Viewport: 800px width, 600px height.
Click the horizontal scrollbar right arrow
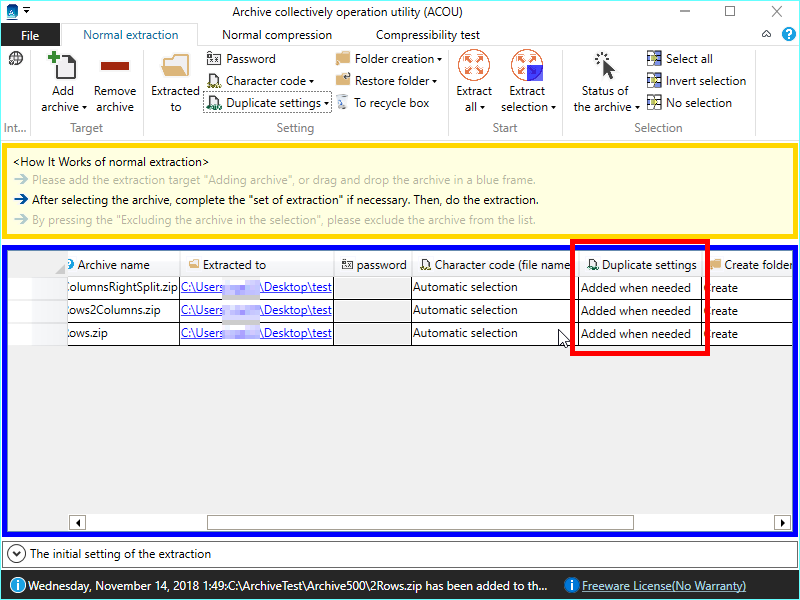click(x=783, y=522)
